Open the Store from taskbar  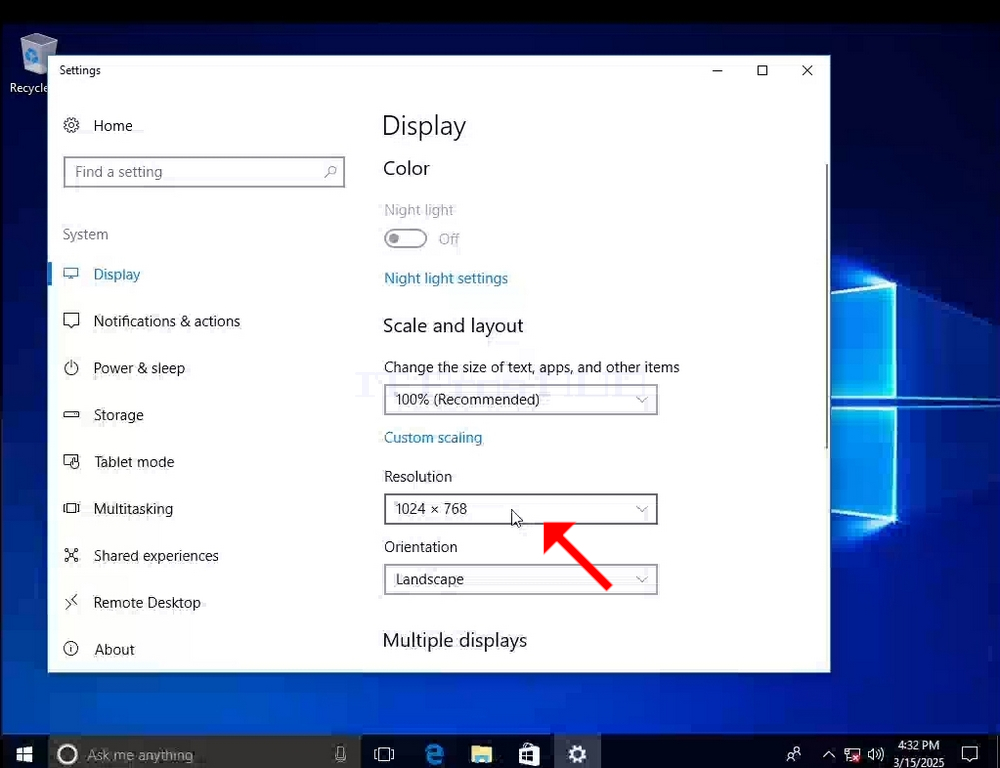coord(529,755)
